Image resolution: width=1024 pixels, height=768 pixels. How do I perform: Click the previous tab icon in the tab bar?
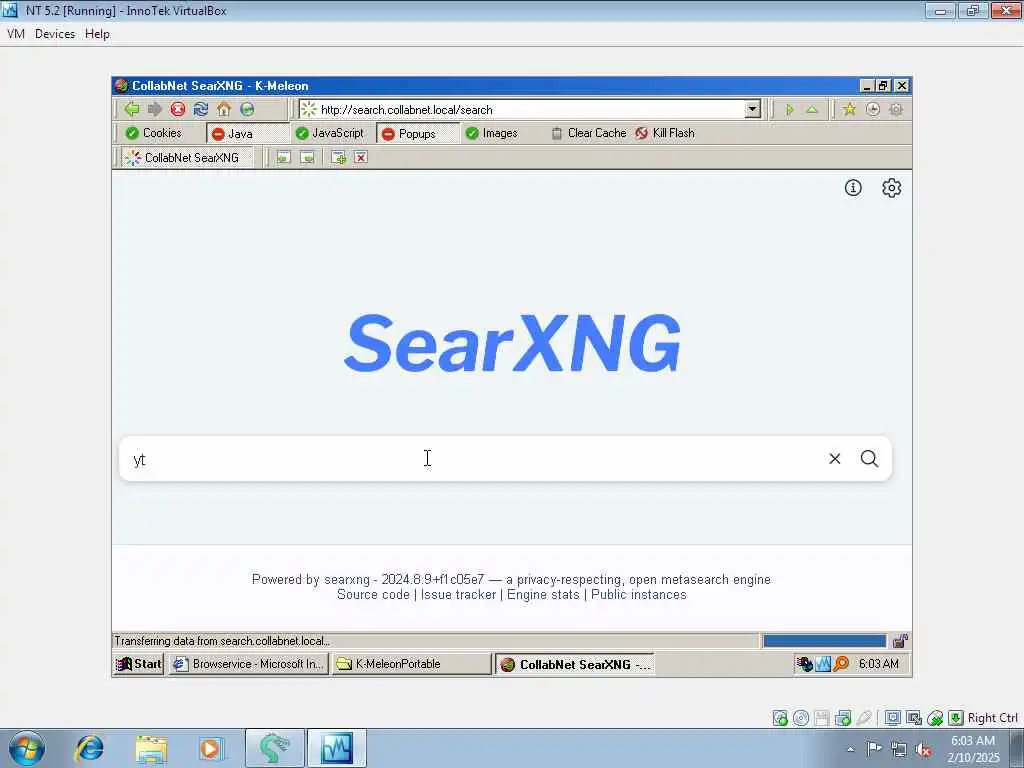click(x=283, y=157)
